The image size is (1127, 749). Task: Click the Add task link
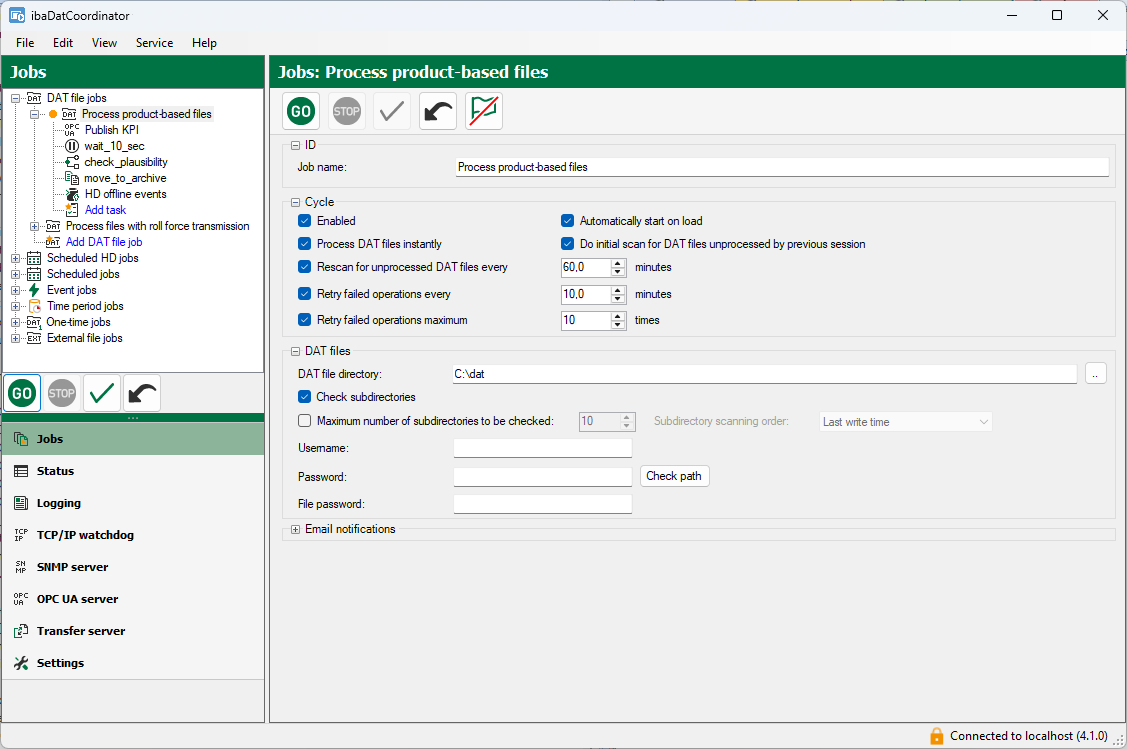click(x=105, y=210)
